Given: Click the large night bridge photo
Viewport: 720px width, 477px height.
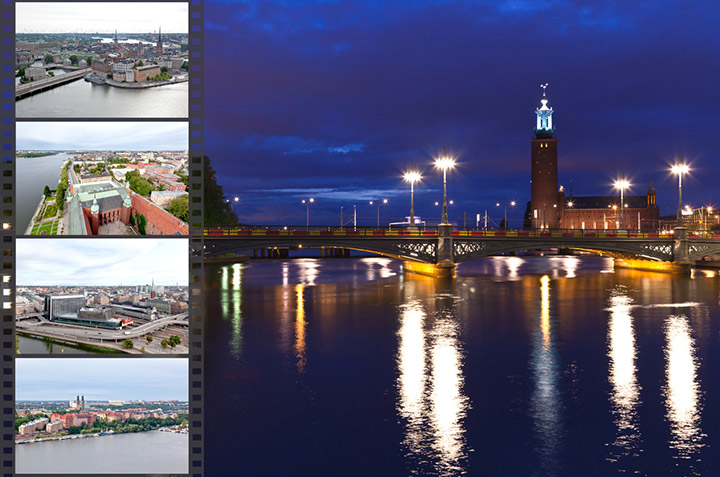Looking at the screenshot, I should coord(462,238).
